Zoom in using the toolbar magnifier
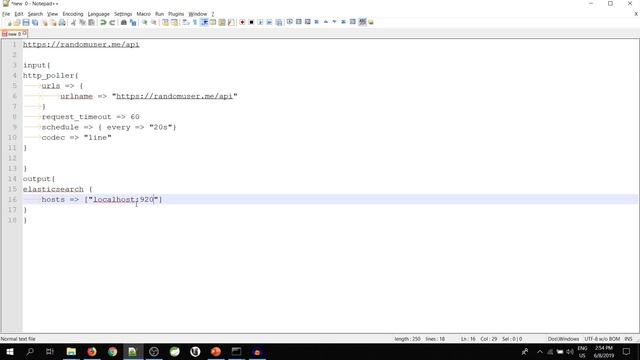 (x=144, y=22)
